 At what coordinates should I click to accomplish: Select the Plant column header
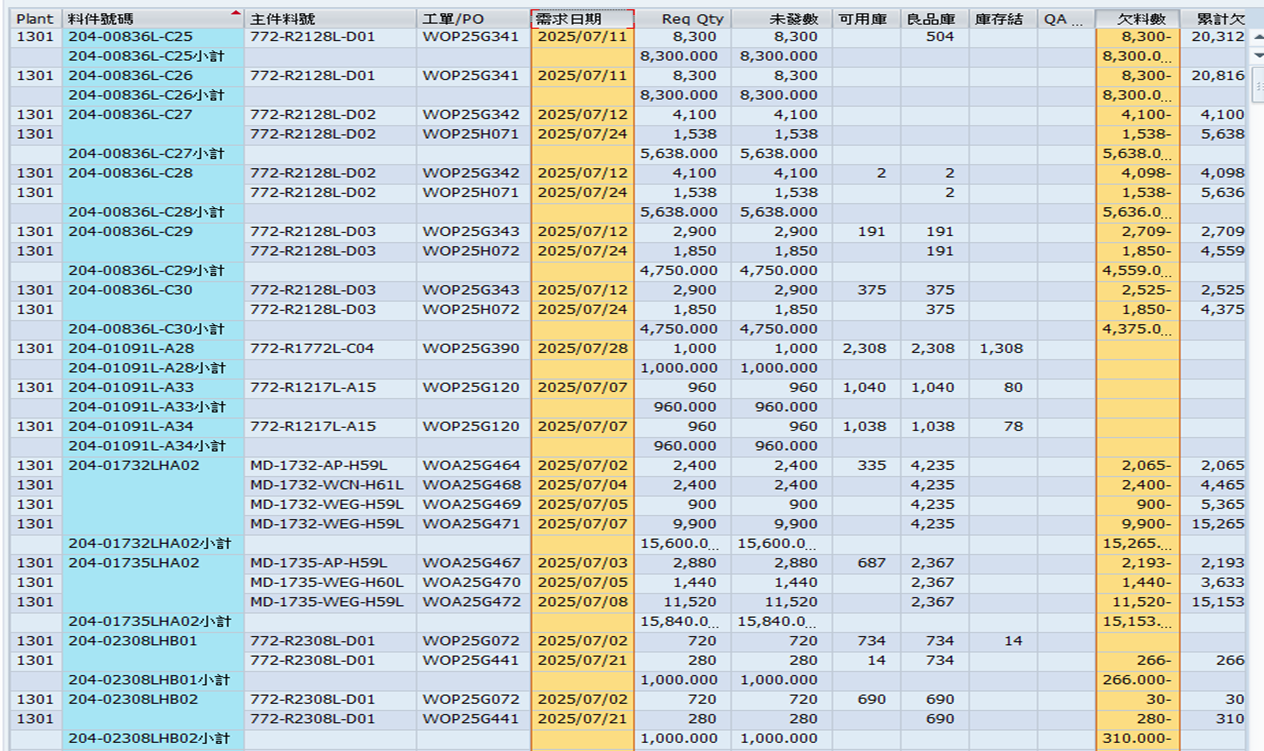click(35, 19)
